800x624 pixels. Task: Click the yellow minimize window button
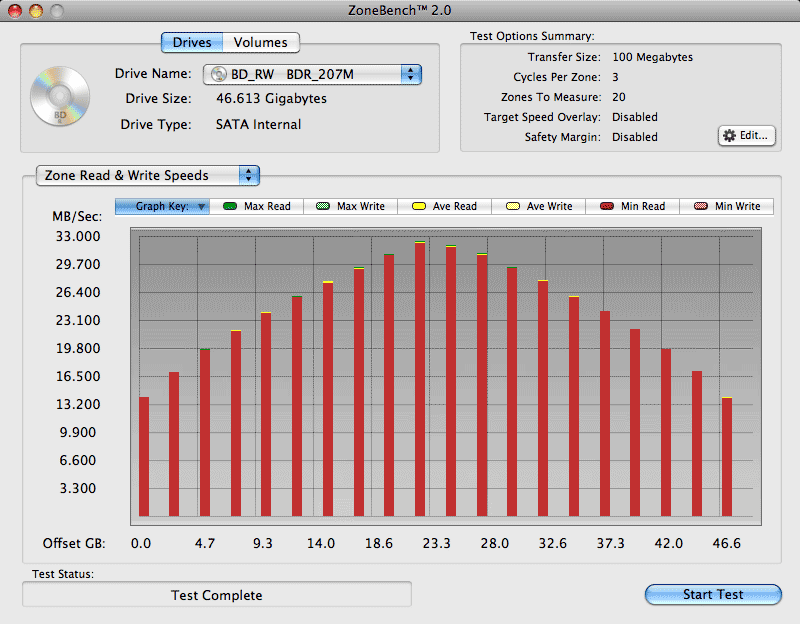35,11
